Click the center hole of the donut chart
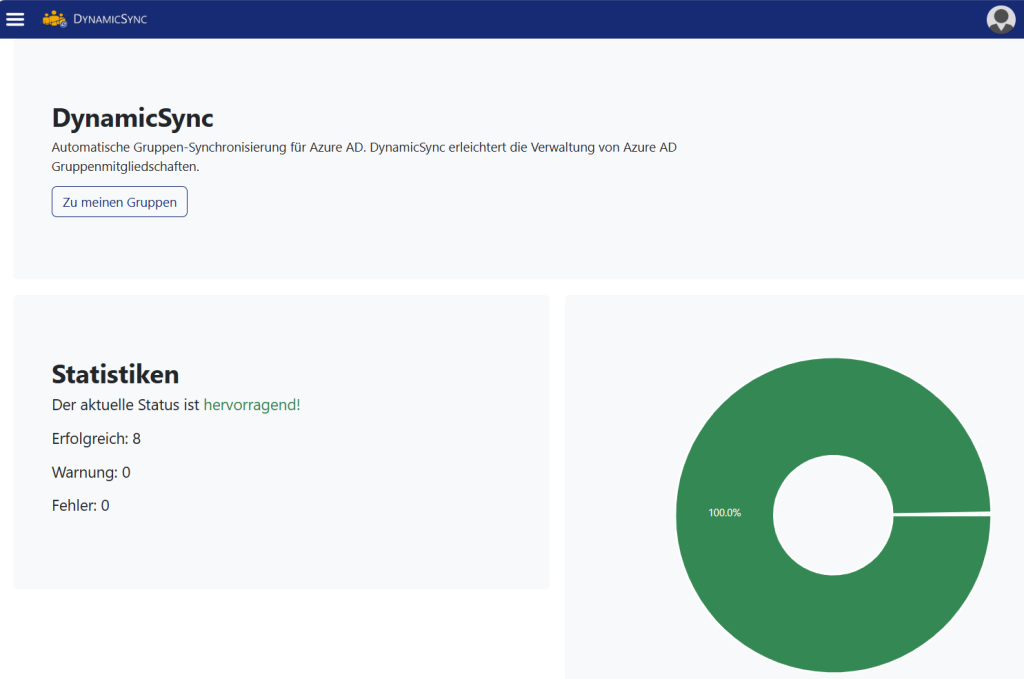The height and width of the screenshot is (679, 1024). (833, 514)
